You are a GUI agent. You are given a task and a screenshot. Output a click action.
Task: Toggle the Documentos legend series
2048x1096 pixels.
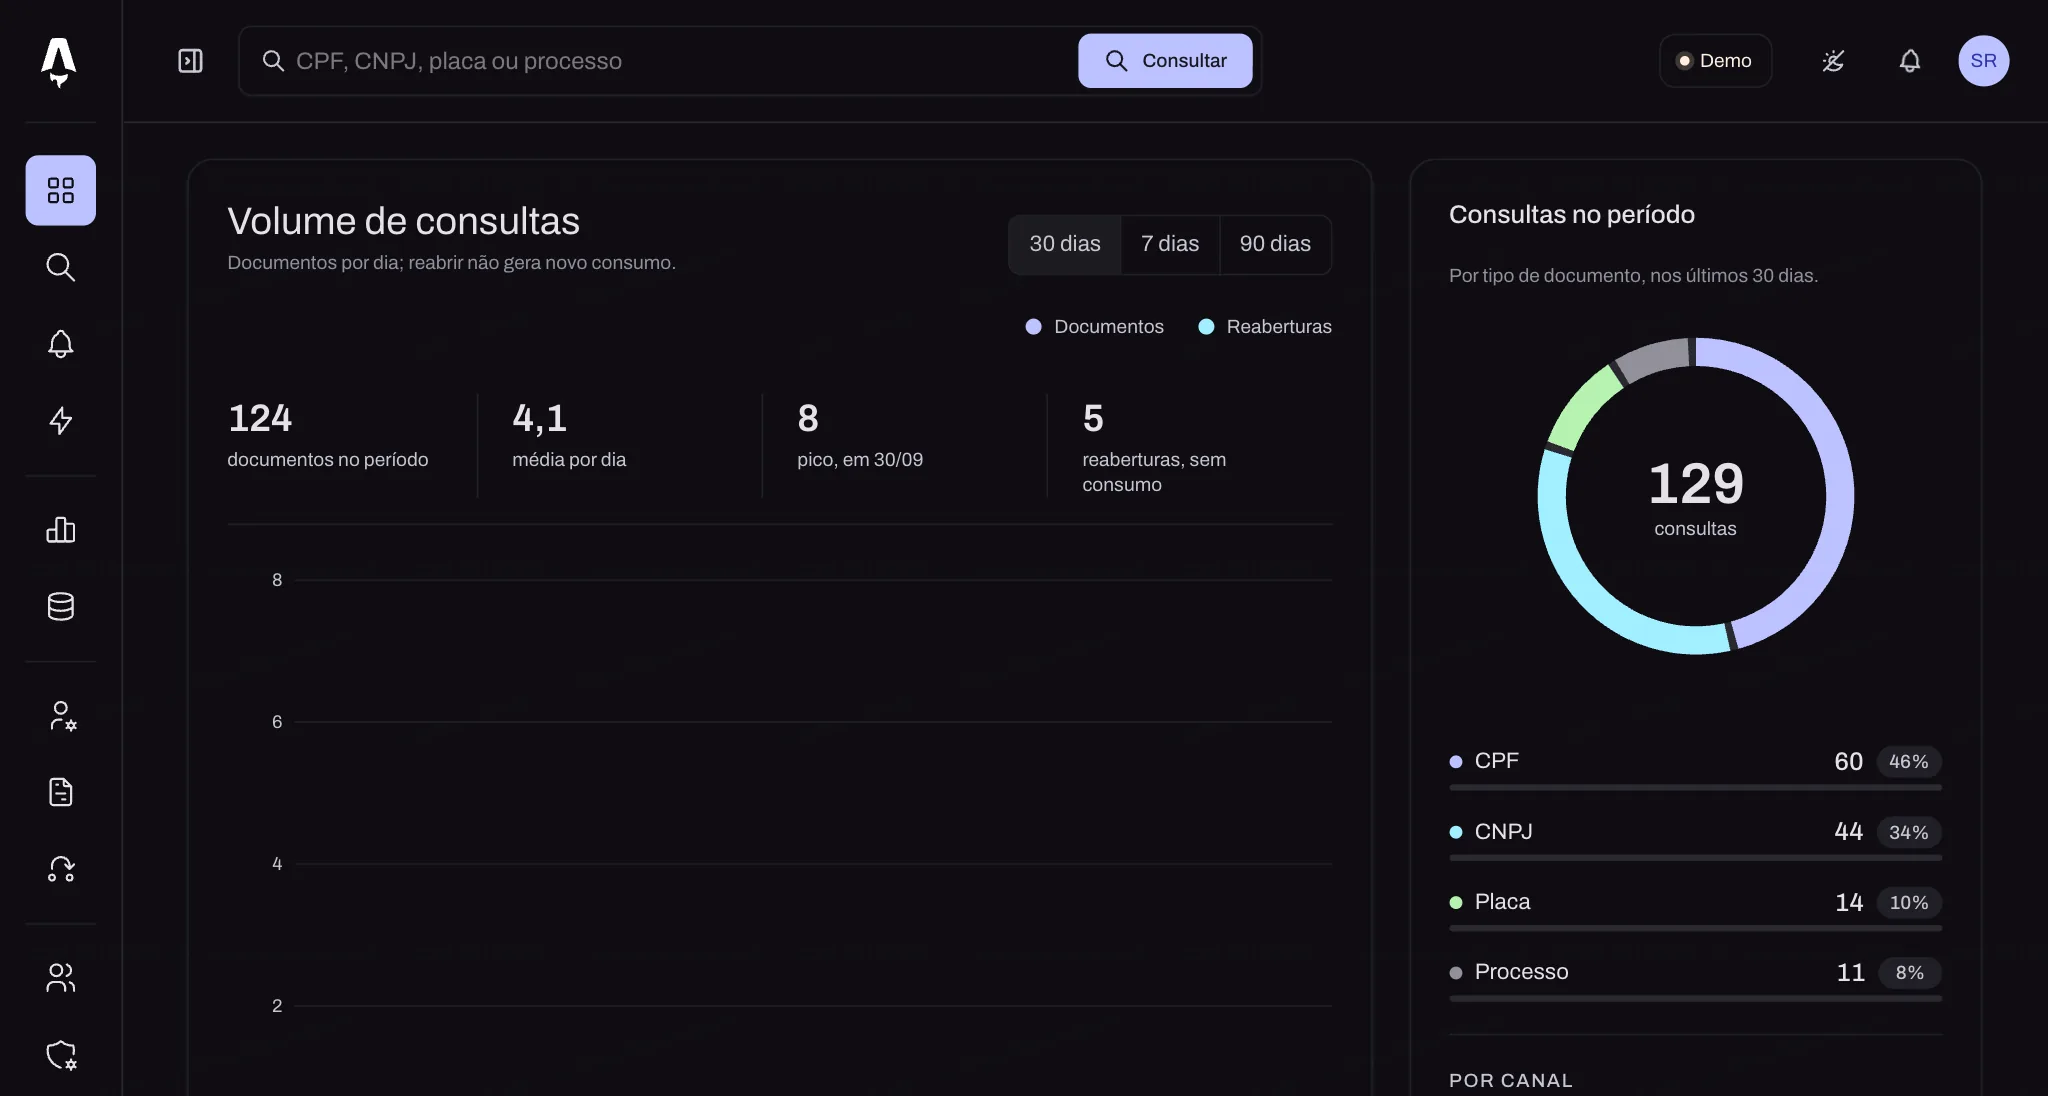click(1095, 327)
